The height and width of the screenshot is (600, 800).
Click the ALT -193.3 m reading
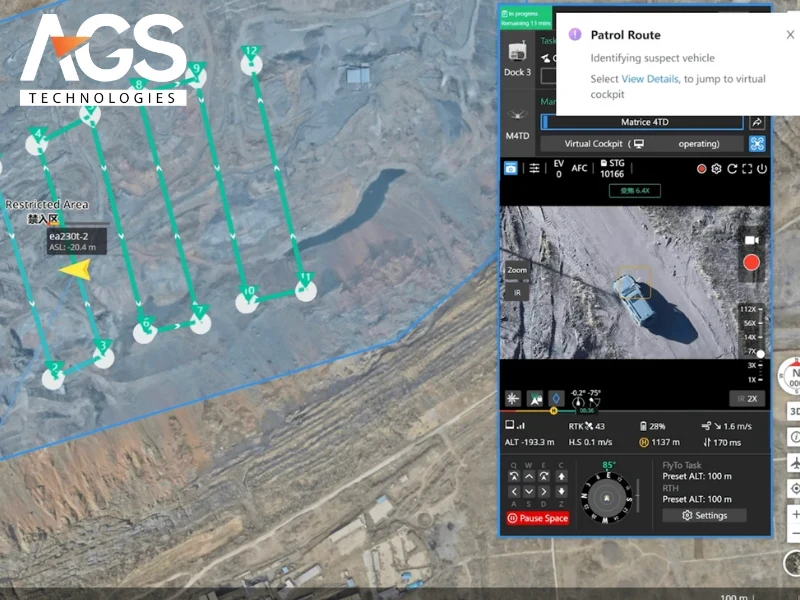pyautogui.click(x=529, y=442)
